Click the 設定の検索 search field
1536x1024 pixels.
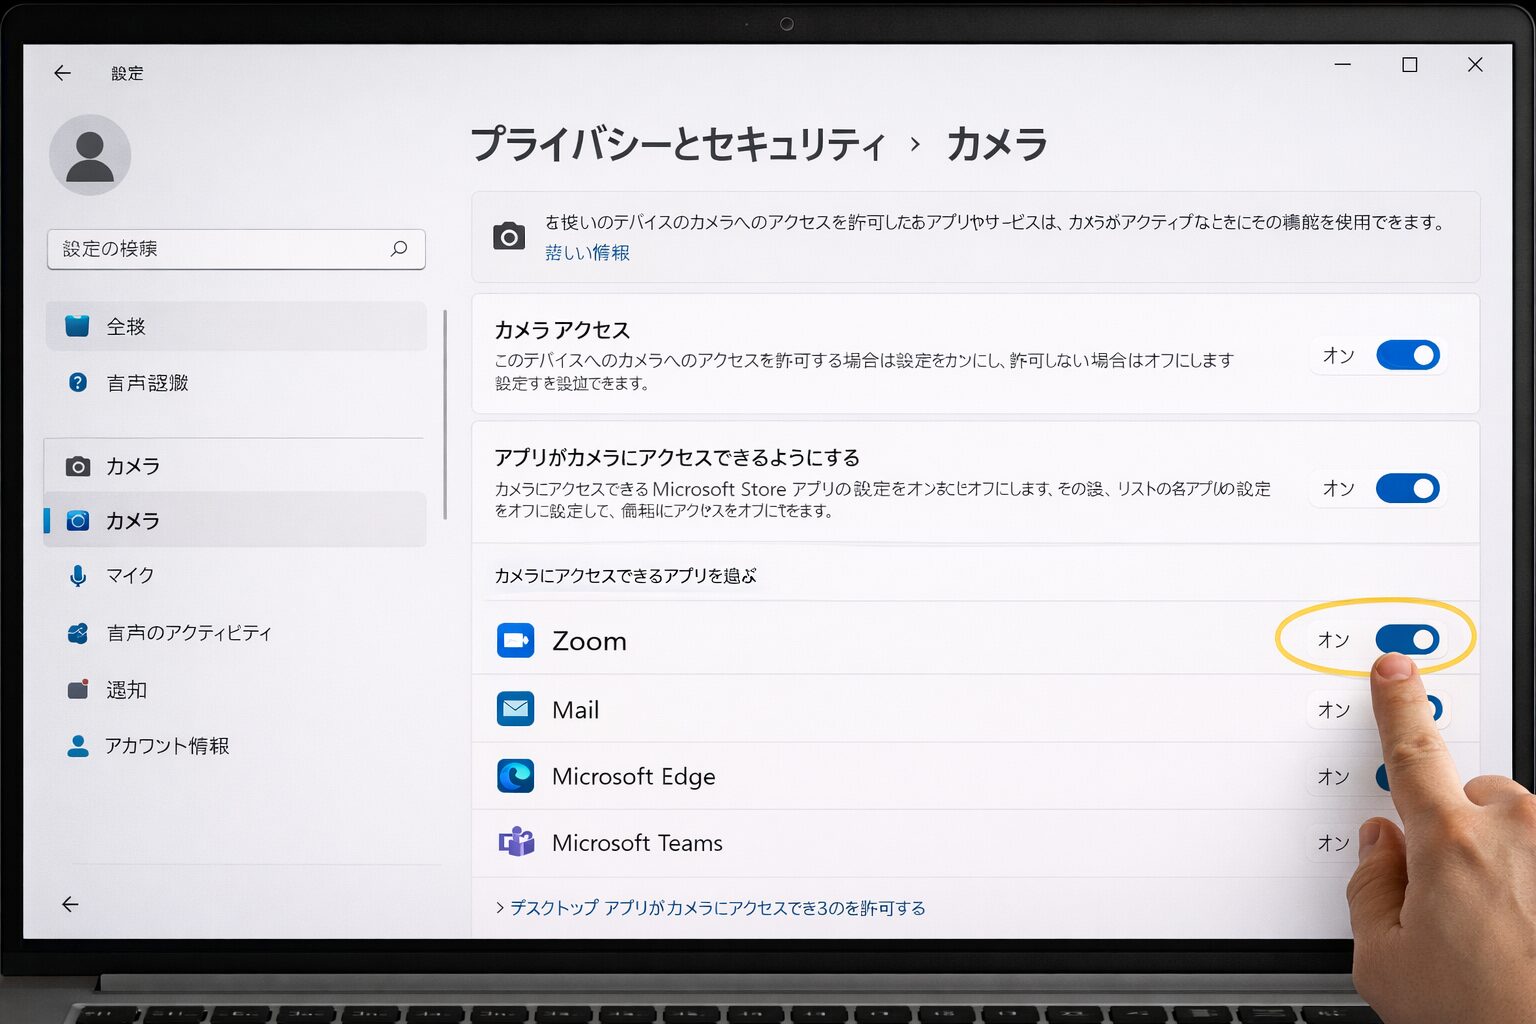220,249
